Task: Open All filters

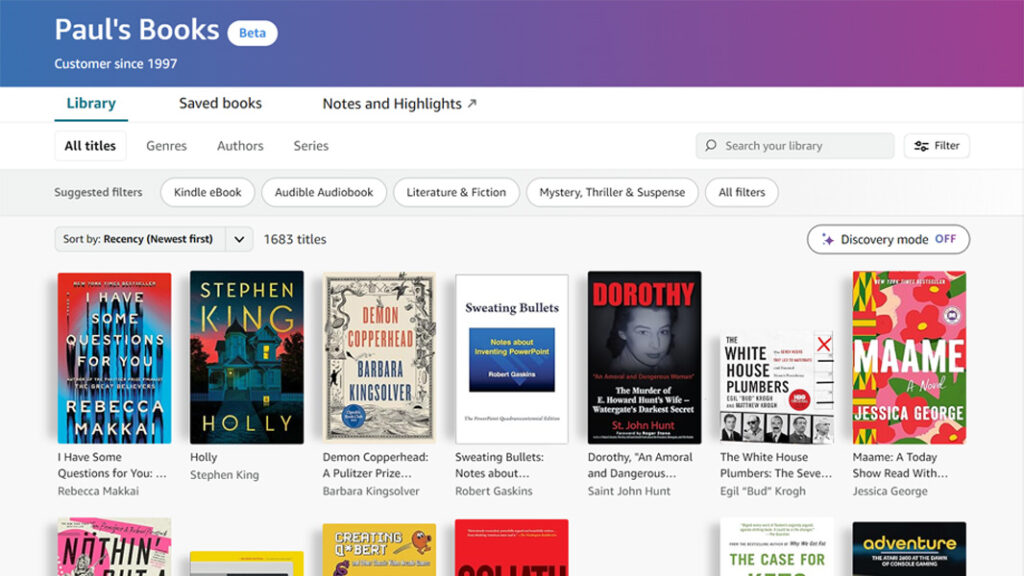Action: pyautogui.click(x=741, y=193)
